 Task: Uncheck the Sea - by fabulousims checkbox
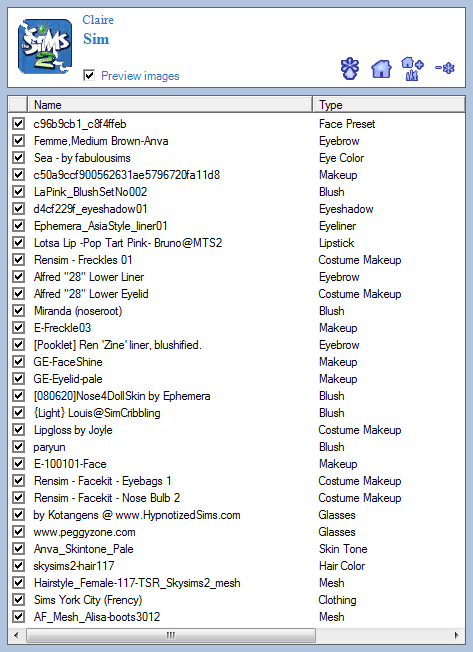coord(18,158)
